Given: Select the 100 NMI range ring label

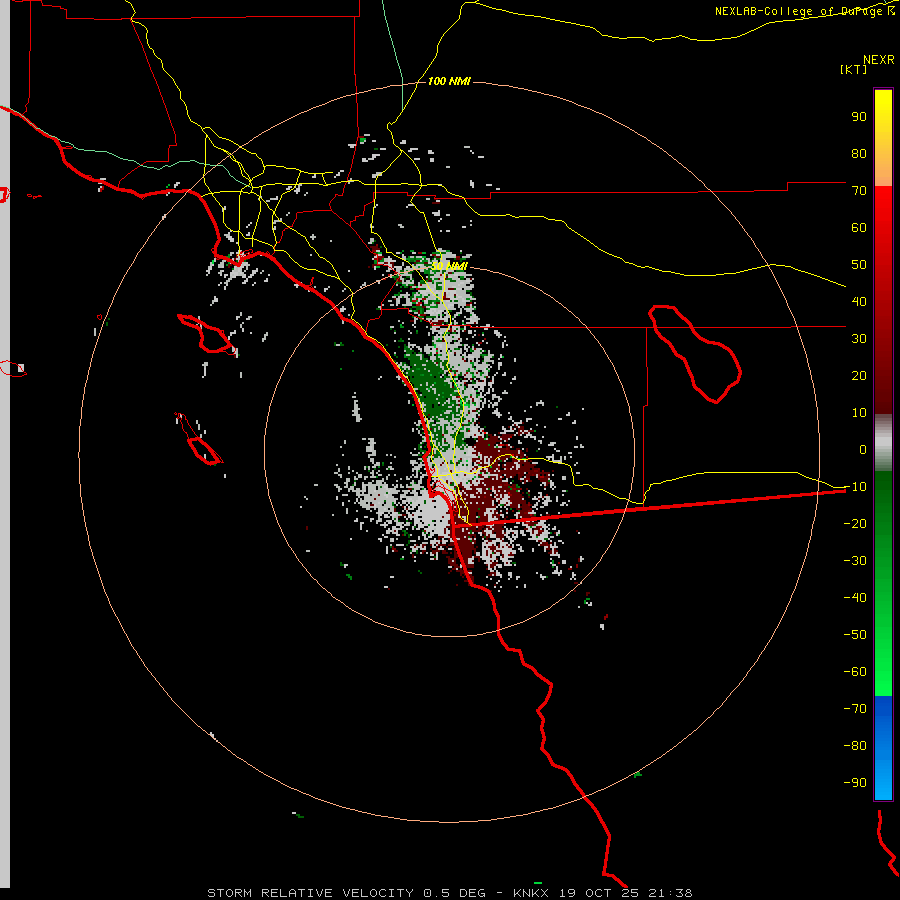Looking at the screenshot, I should (449, 82).
